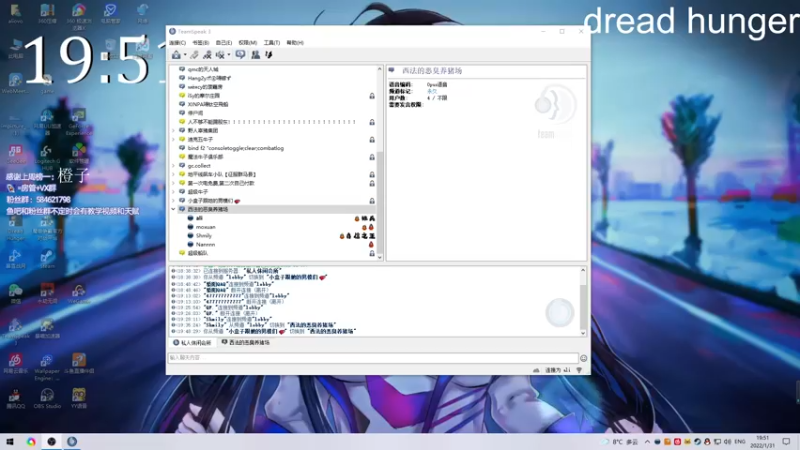Collapse the selected 西法 channel with four users

click(173, 209)
